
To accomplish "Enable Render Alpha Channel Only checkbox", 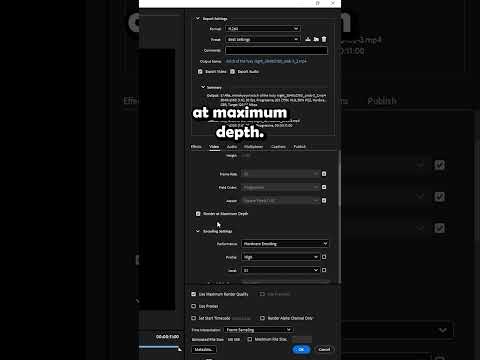I will pos(262,318).
